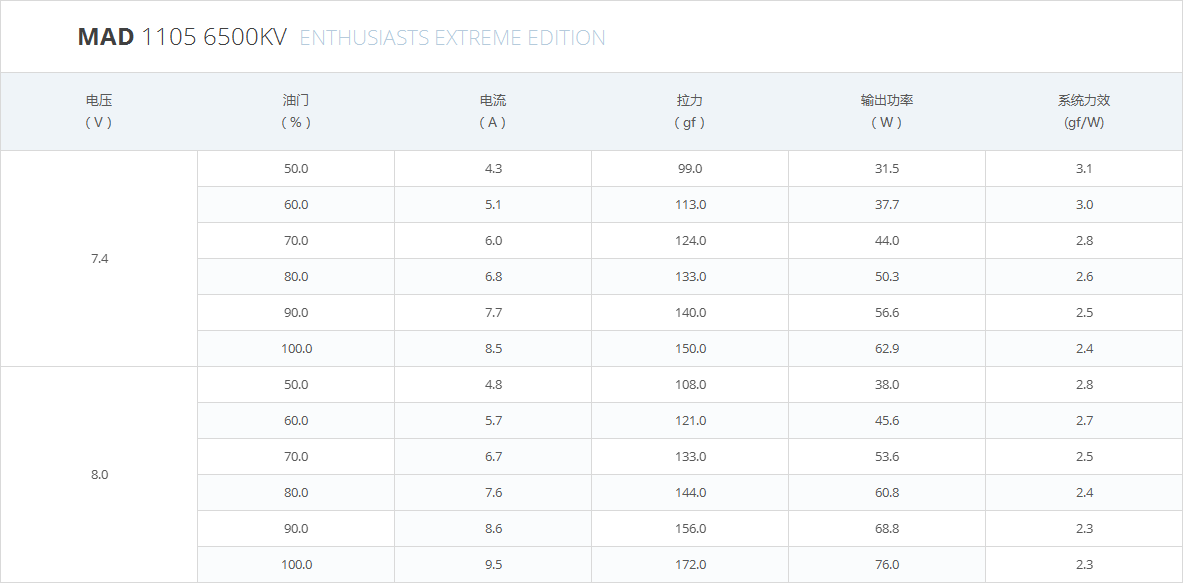Click the "MAD 1105 6500KV" title
Screen dimensions: 1183x583
coord(182,37)
